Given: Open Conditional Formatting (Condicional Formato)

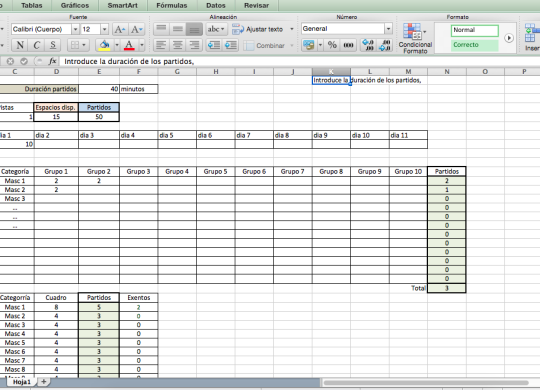Looking at the screenshot, I should (415, 38).
